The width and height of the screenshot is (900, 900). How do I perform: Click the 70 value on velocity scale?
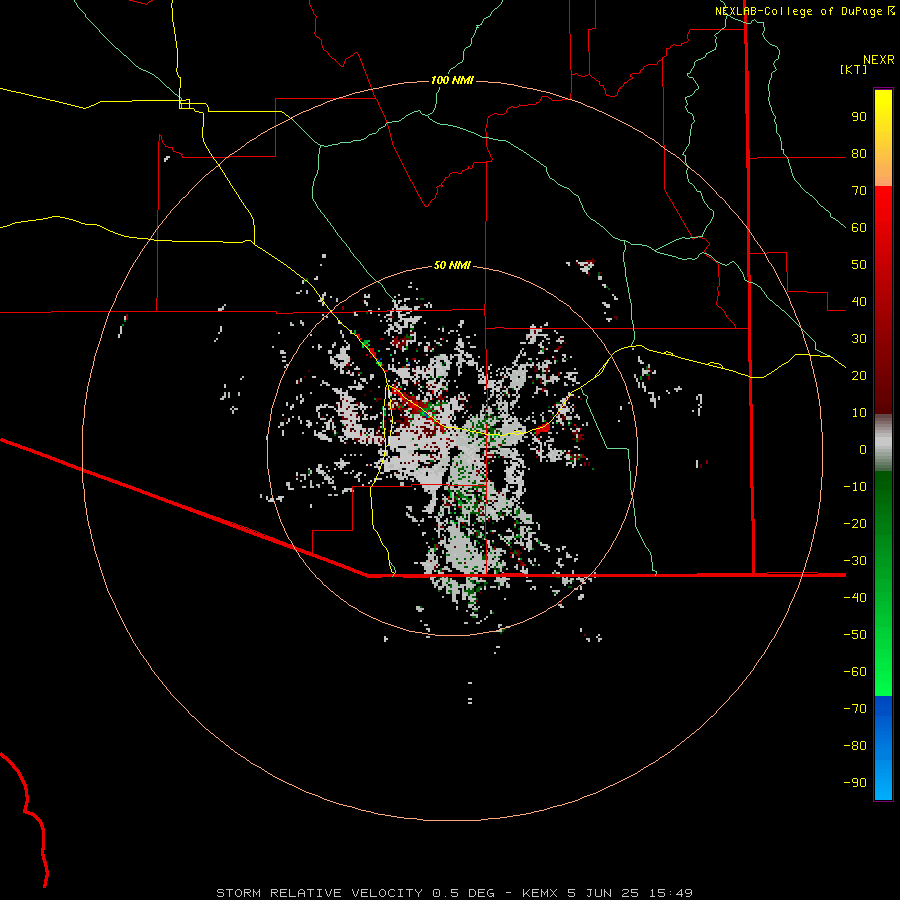(x=859, y=191)
